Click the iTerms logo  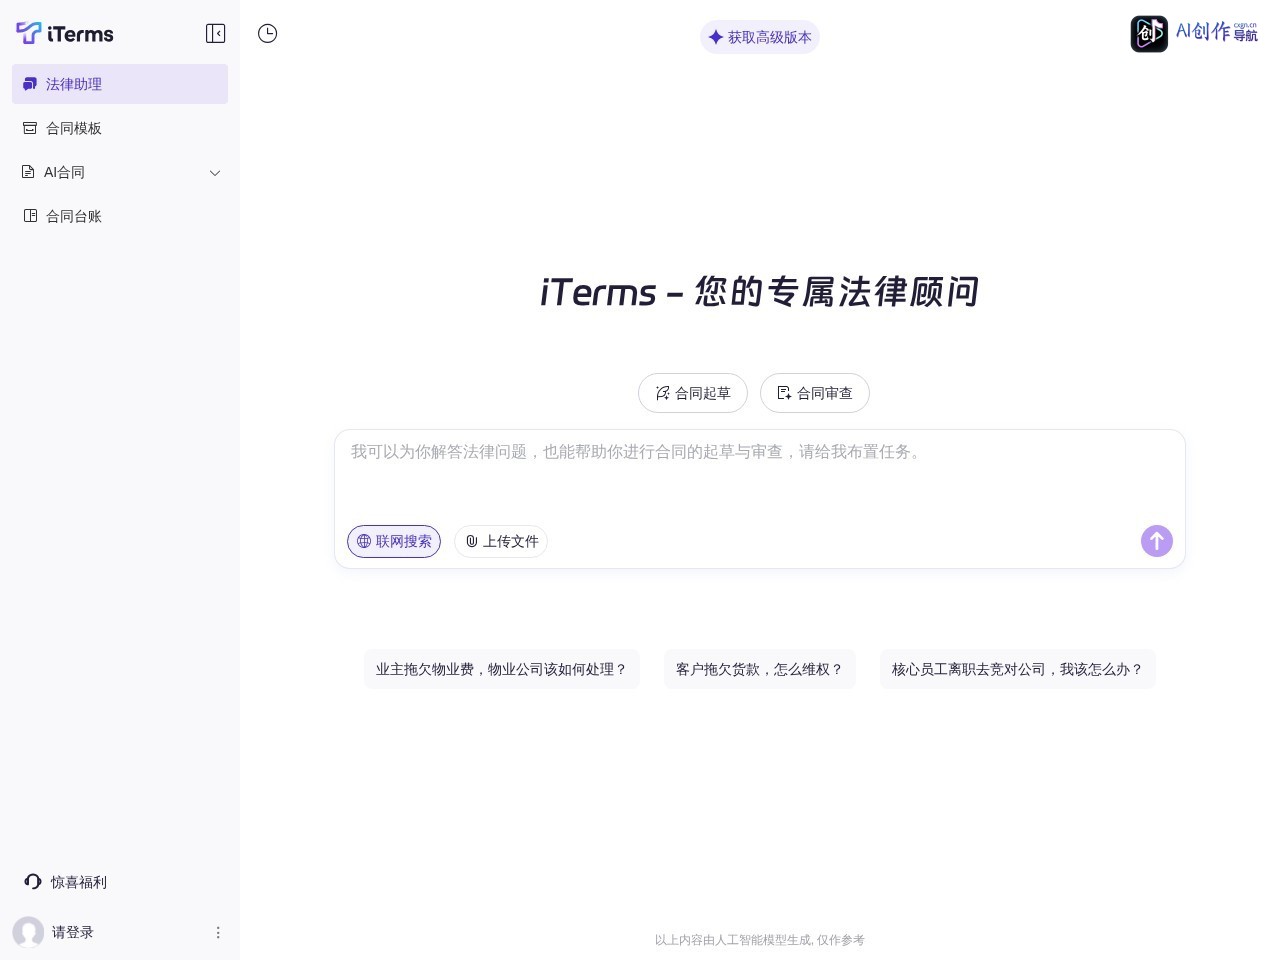[65, 33]
